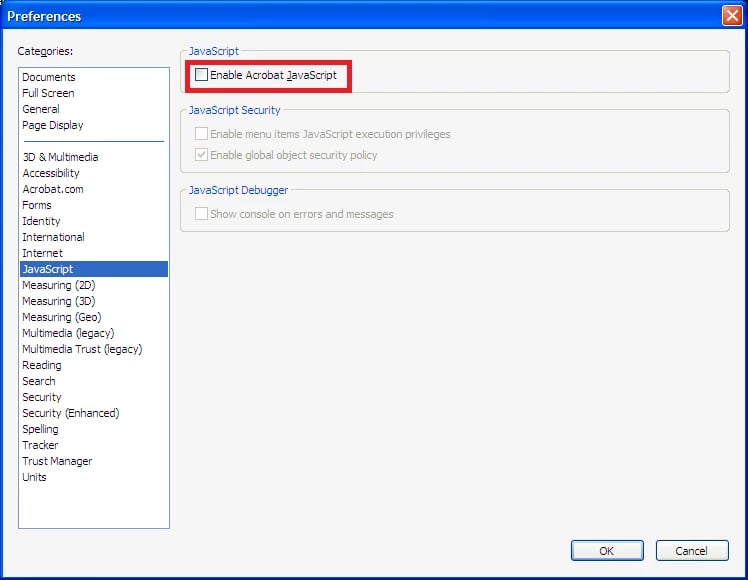
Task: Choose the General category
Action: coord(41,109)
